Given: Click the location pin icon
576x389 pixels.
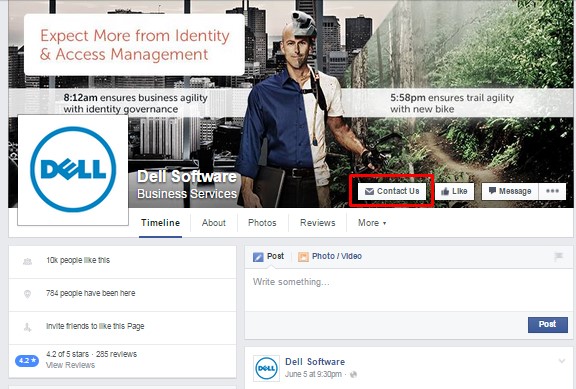Looking at the screenshot, I should [28, 294].
